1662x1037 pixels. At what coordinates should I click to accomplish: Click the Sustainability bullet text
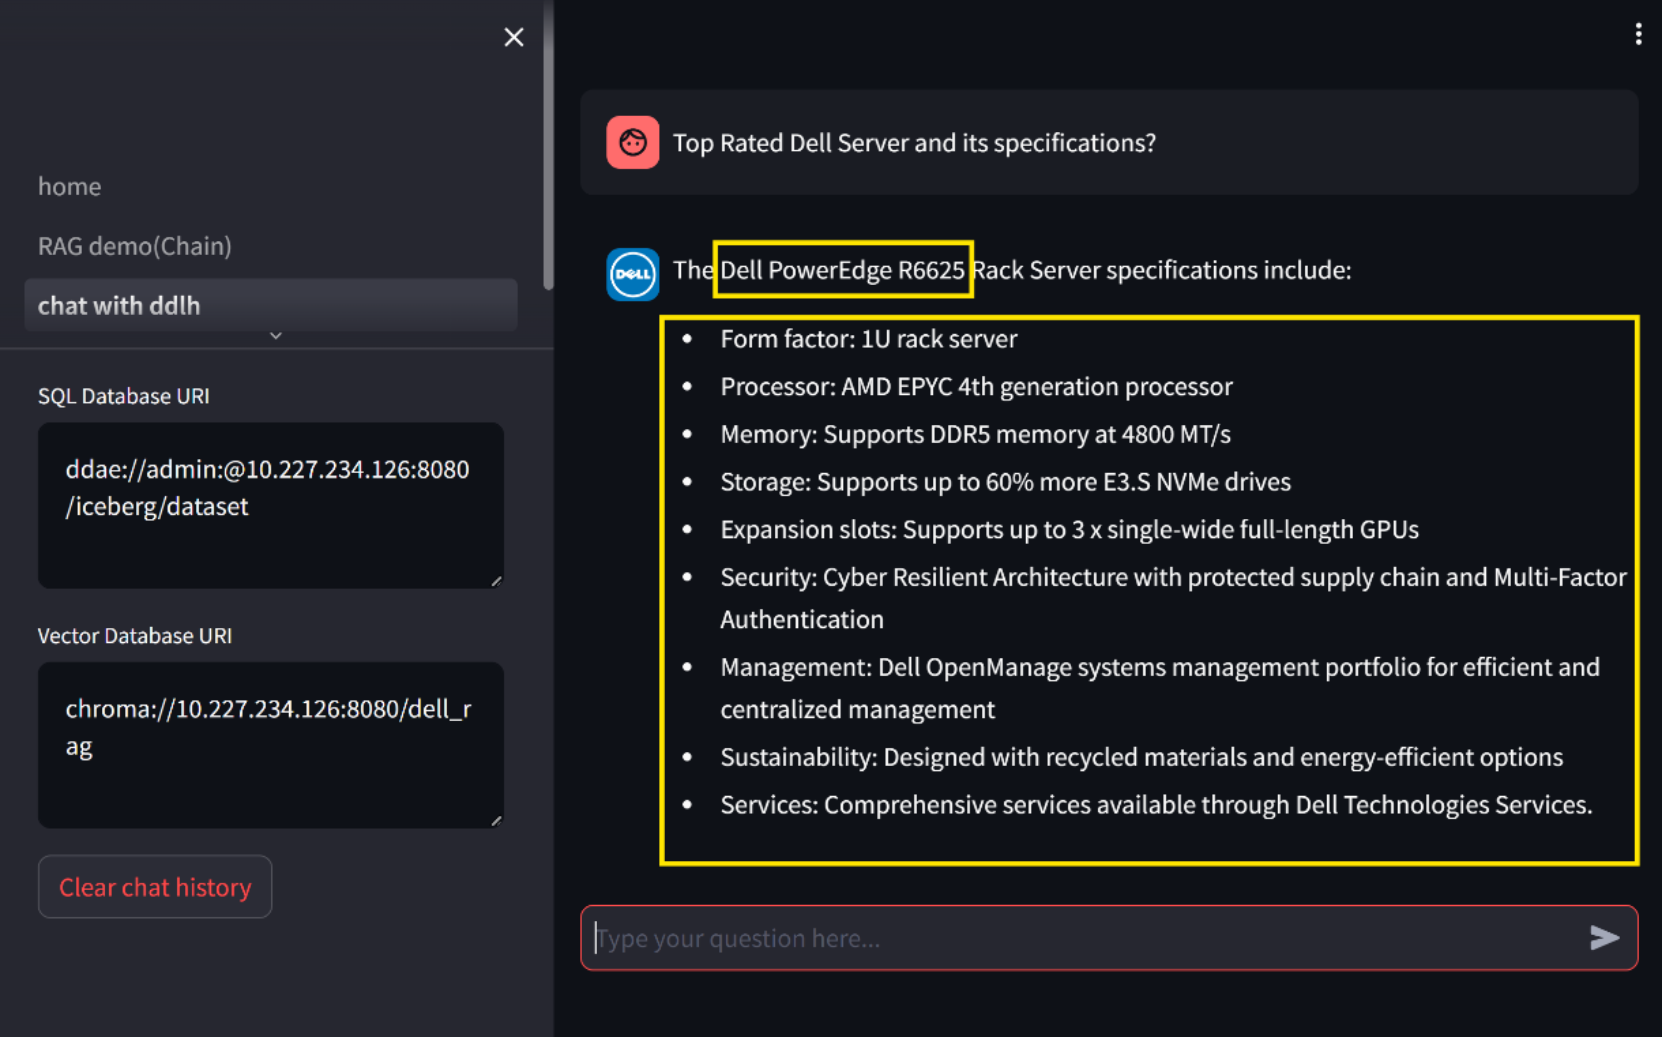1141,757
